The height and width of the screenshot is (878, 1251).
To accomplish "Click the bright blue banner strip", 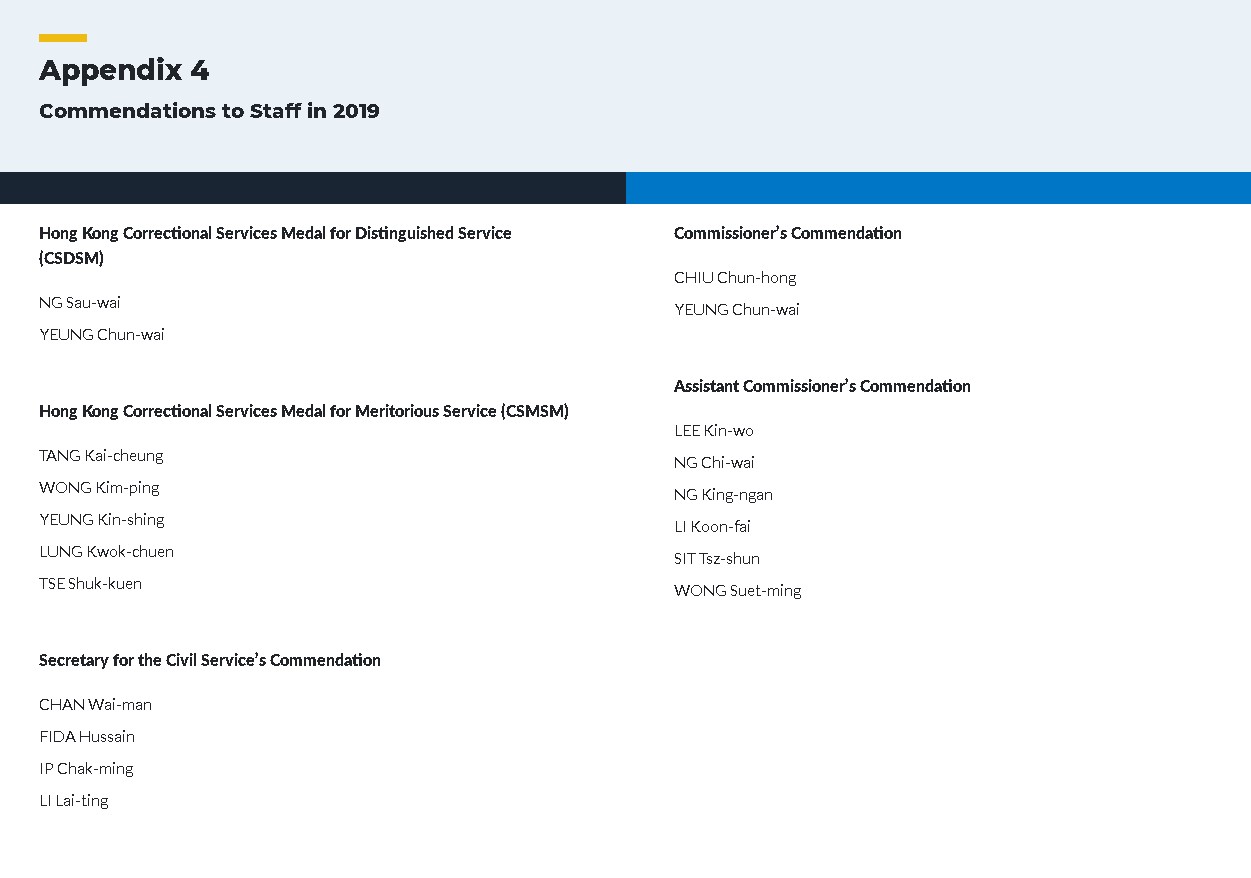I will pos(938,188).
